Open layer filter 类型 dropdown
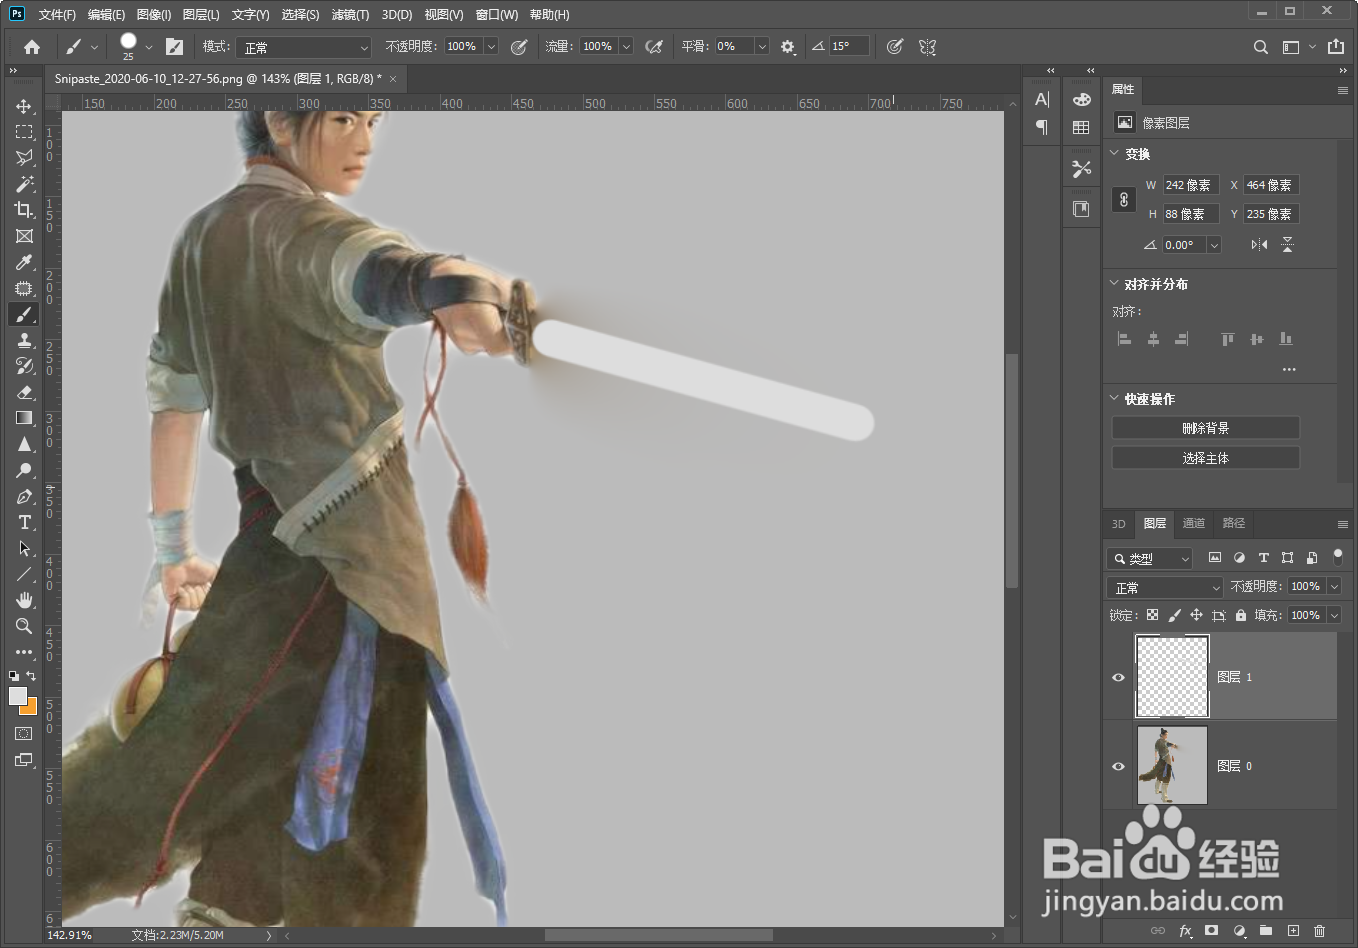 pyautogui.click(x=1150, y=558)
